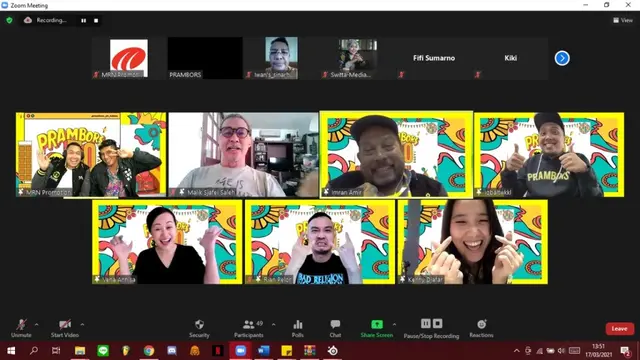Open the Participants panel

point(249,328)
